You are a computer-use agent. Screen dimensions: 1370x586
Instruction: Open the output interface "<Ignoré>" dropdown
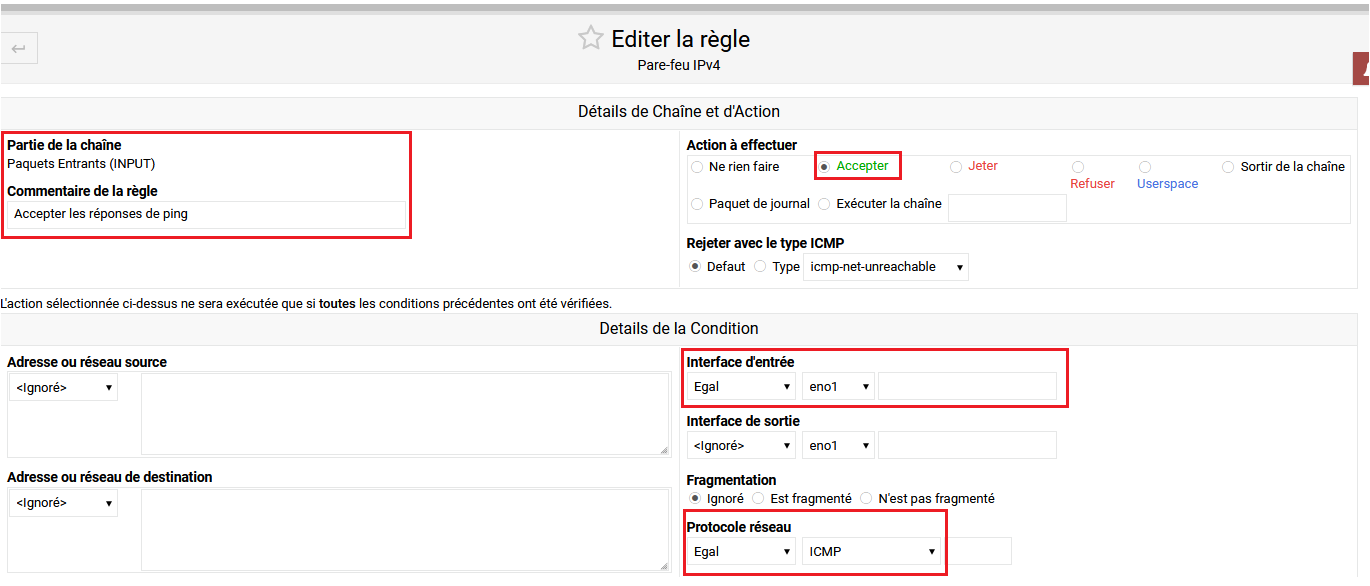(x=740, y=444)
